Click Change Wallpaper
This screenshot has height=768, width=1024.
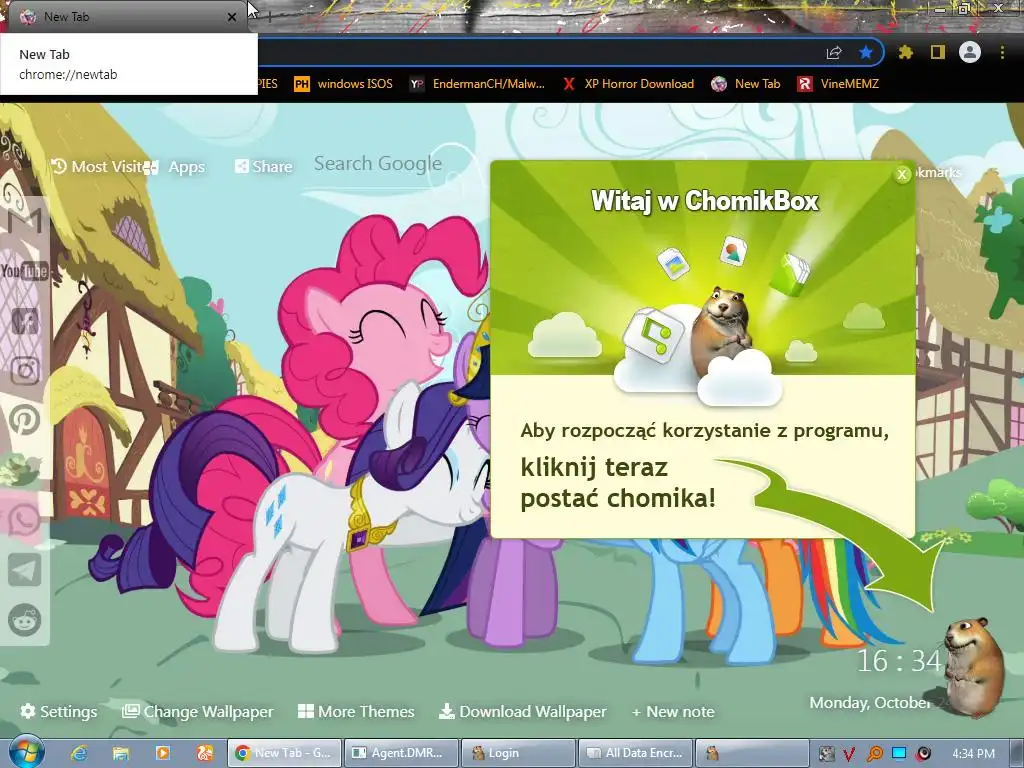click(x=198, y=711)
